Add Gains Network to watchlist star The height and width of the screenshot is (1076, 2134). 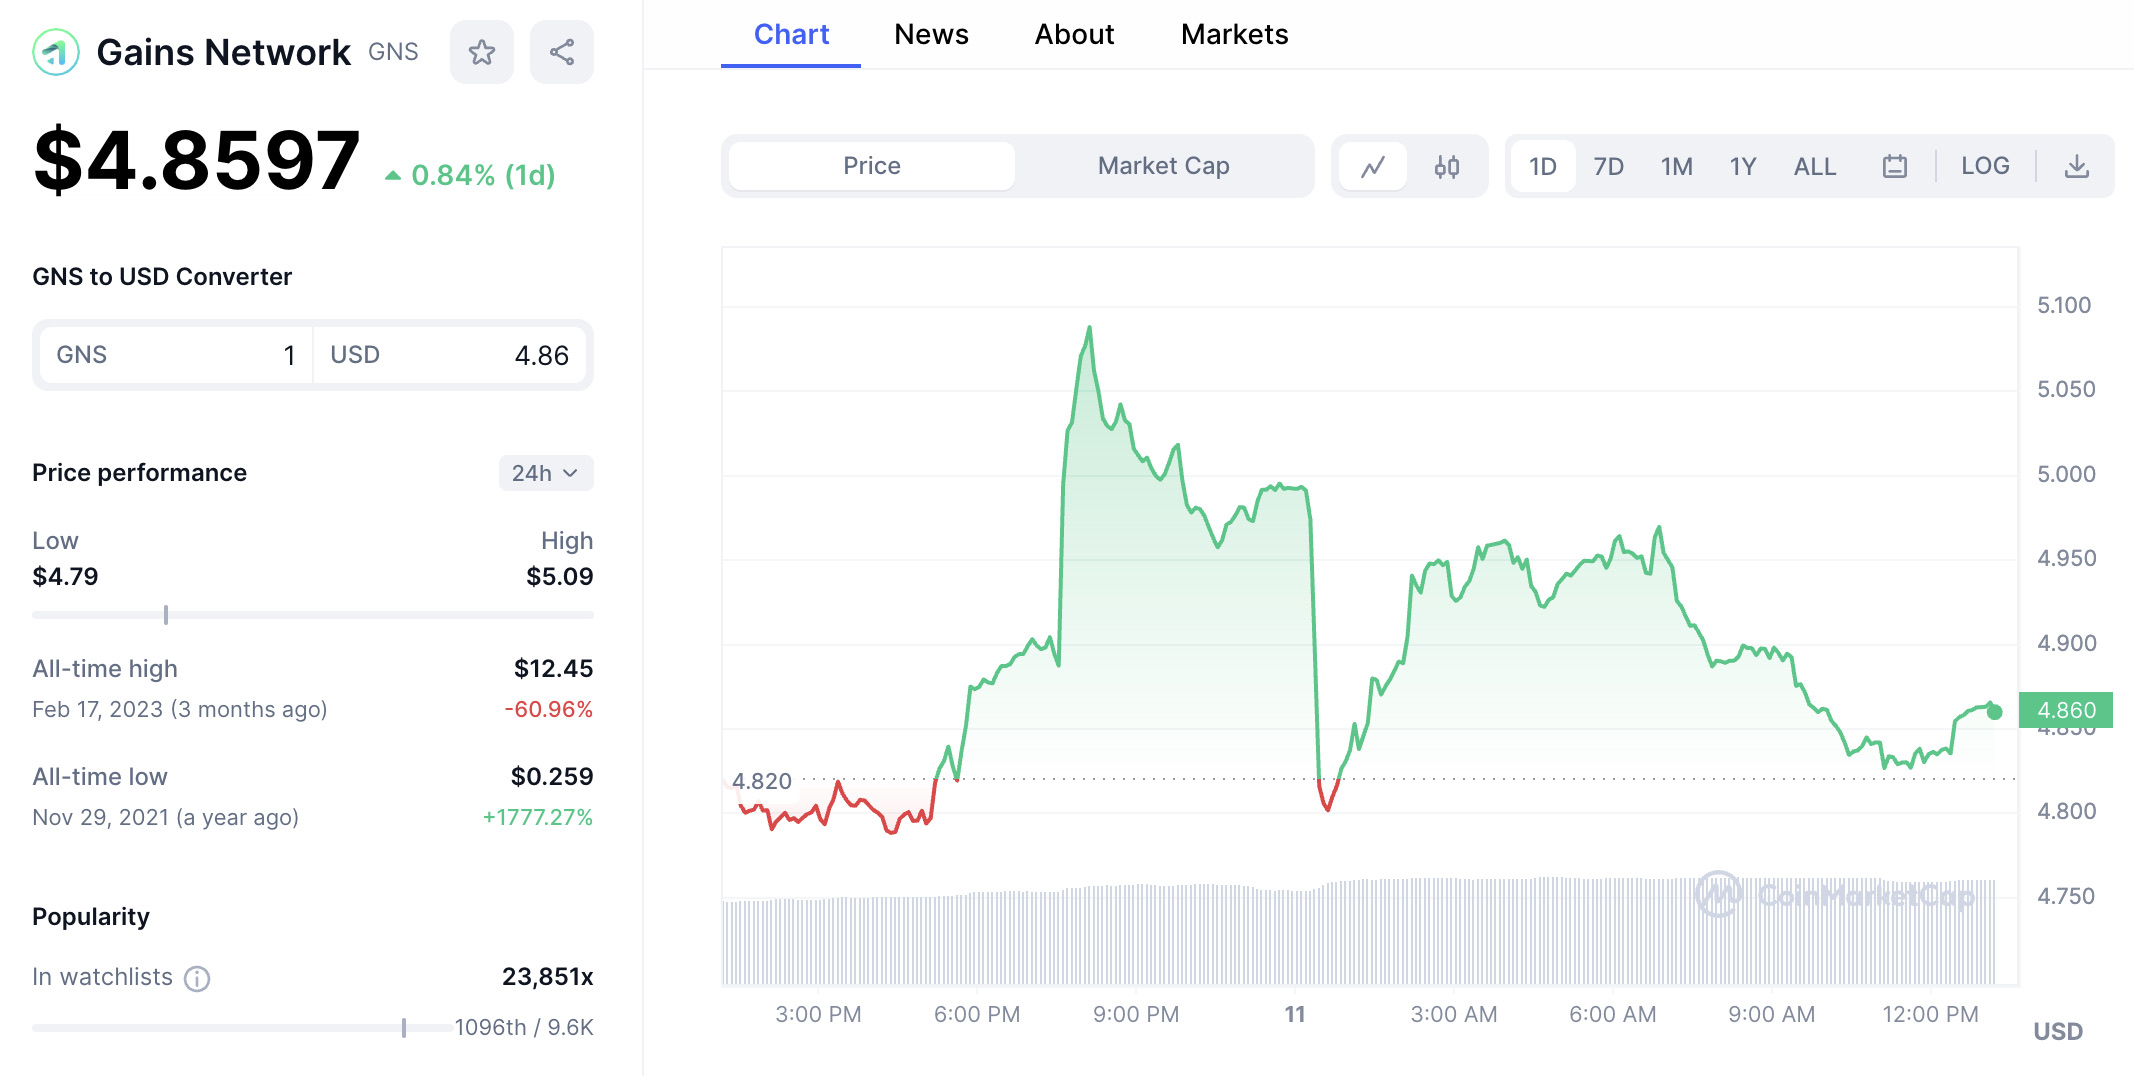482,51
